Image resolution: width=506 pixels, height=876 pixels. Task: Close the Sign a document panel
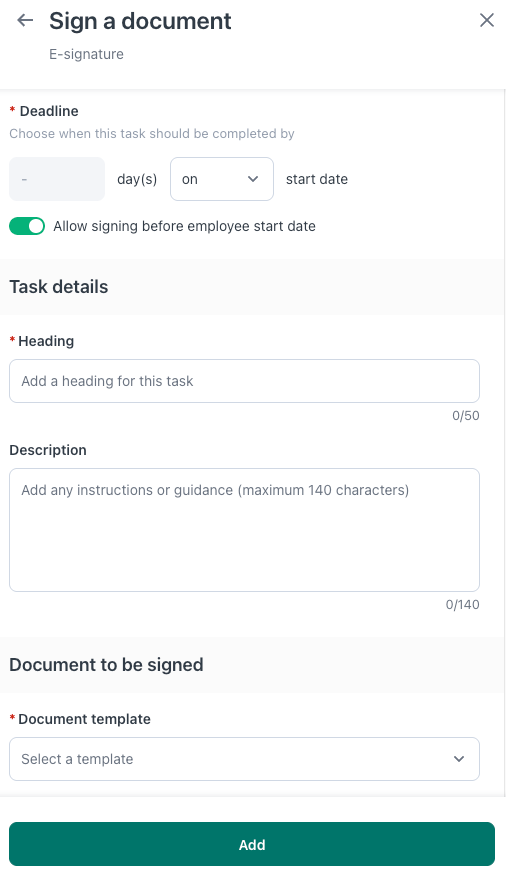click(486, 20)
